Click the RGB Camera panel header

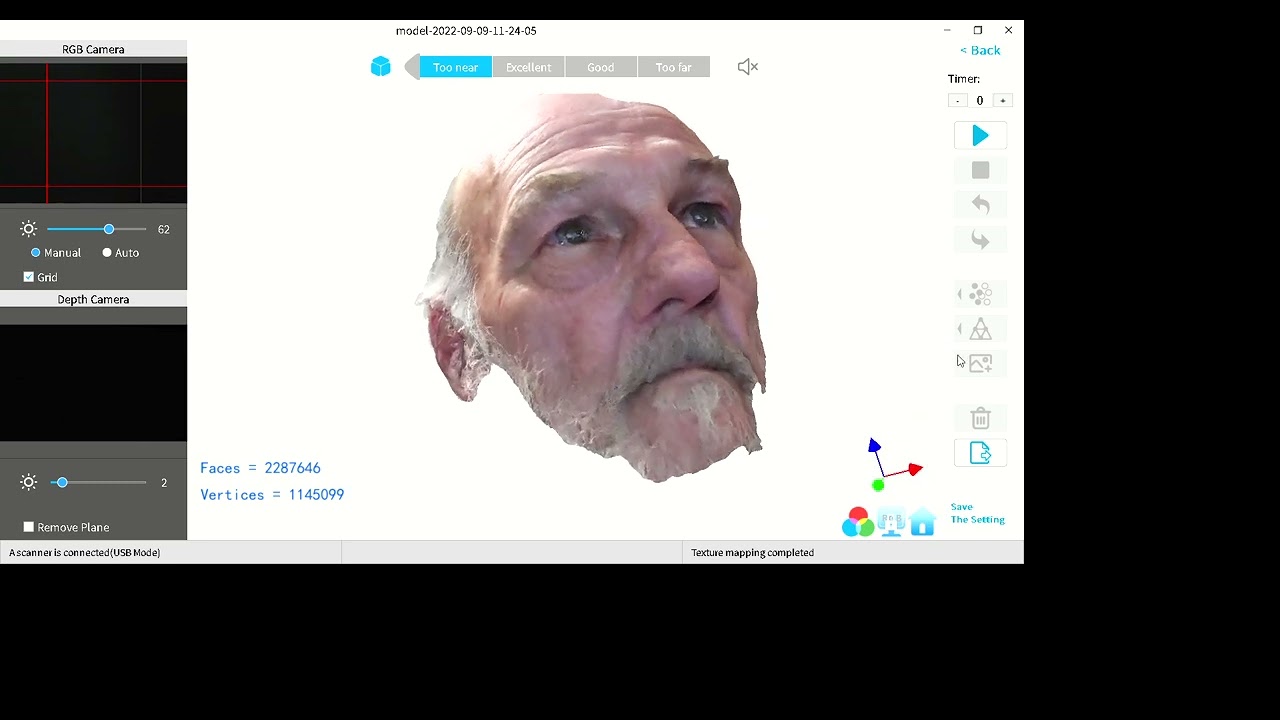(x=93, y=49)
